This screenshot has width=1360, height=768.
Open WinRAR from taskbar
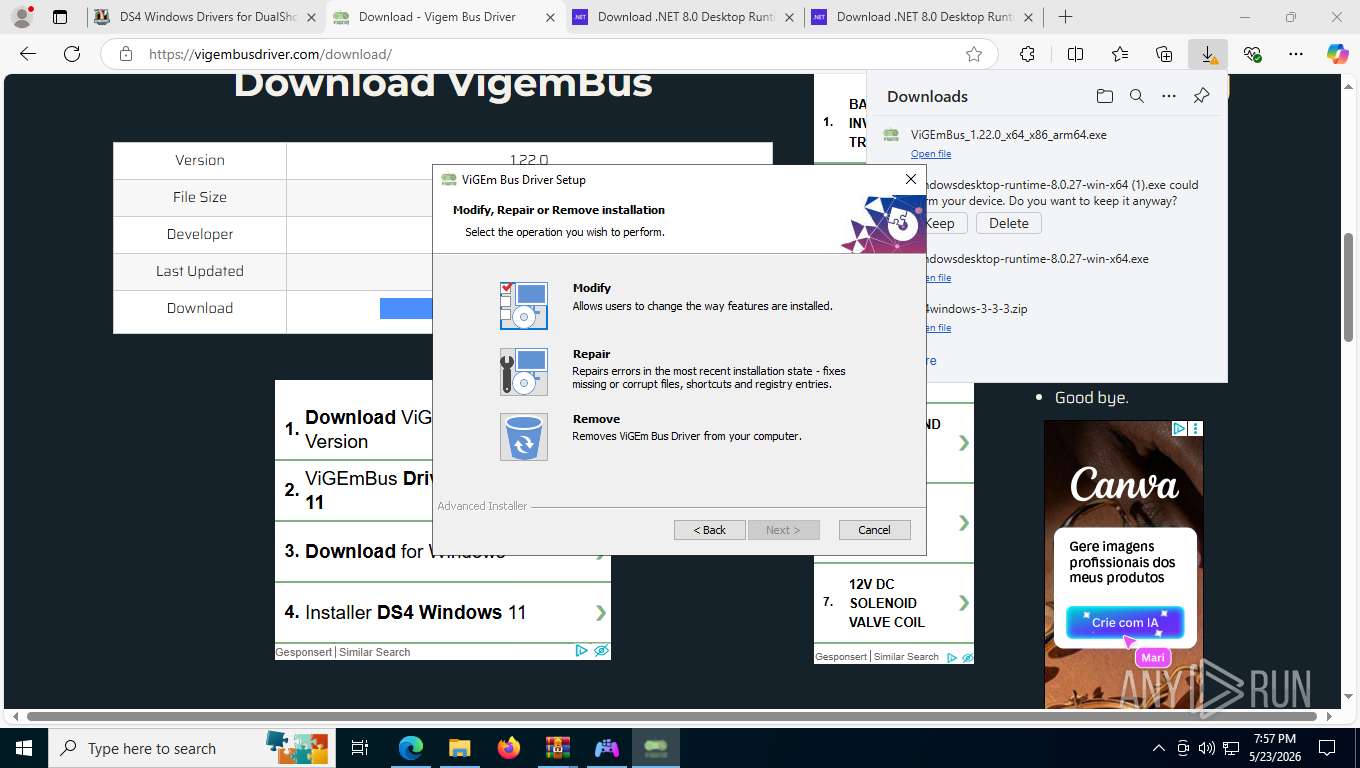pyautogui.click(x=557, y=748)
